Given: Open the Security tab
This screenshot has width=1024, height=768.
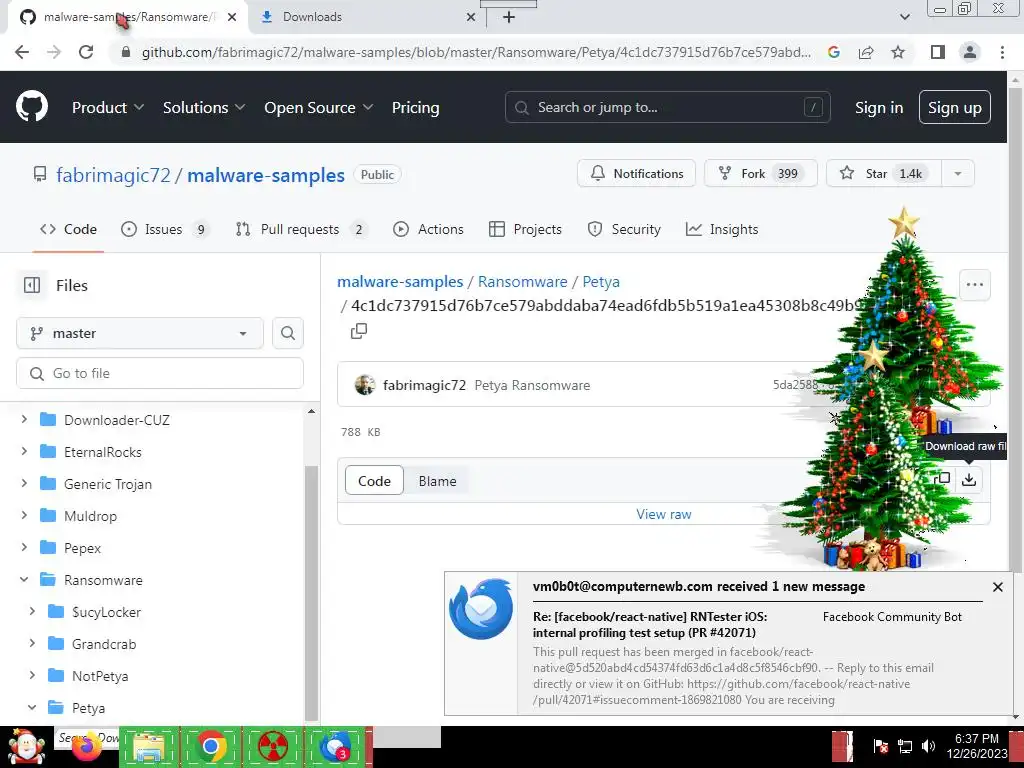Looking at the screenshot, I should coord(624,229).
